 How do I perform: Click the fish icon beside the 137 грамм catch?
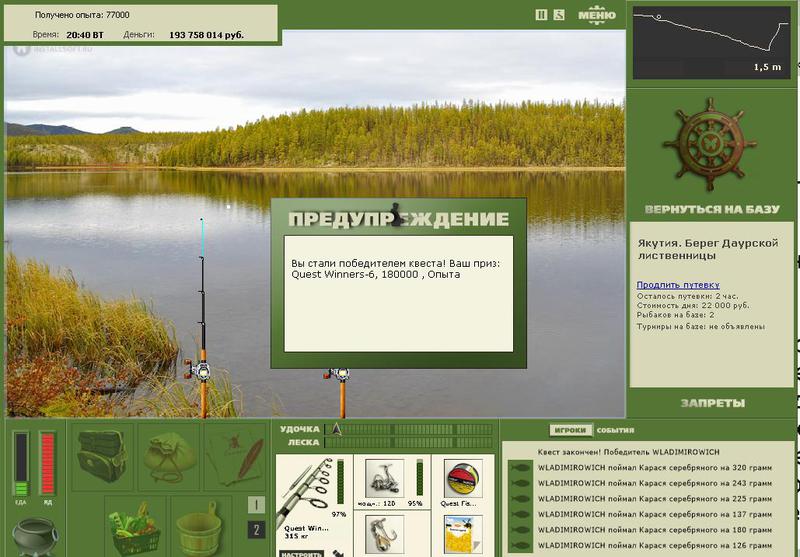(x=520, y=514)
